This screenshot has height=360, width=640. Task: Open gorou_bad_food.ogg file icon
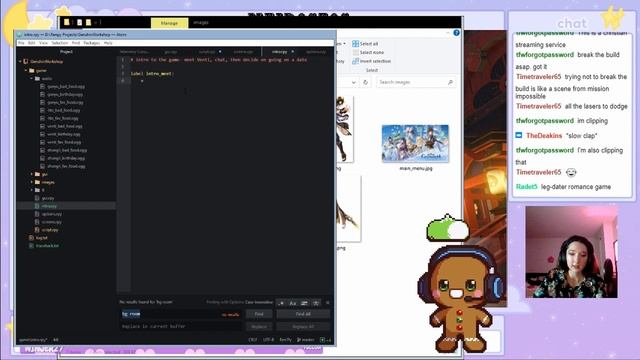42,87
